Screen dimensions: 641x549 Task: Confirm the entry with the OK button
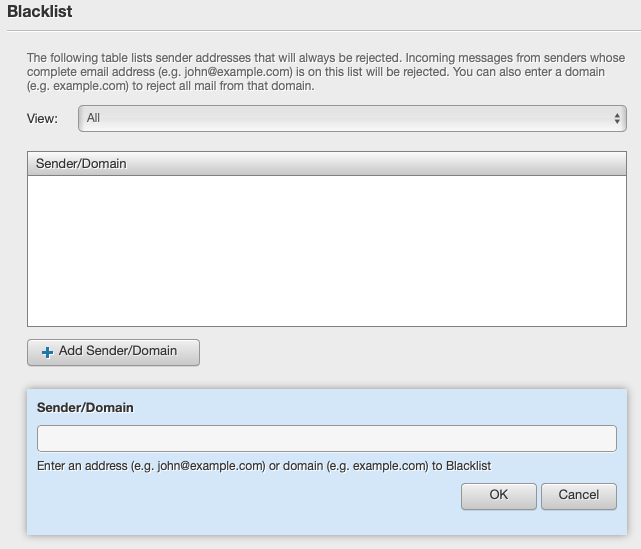click(499, 496)
